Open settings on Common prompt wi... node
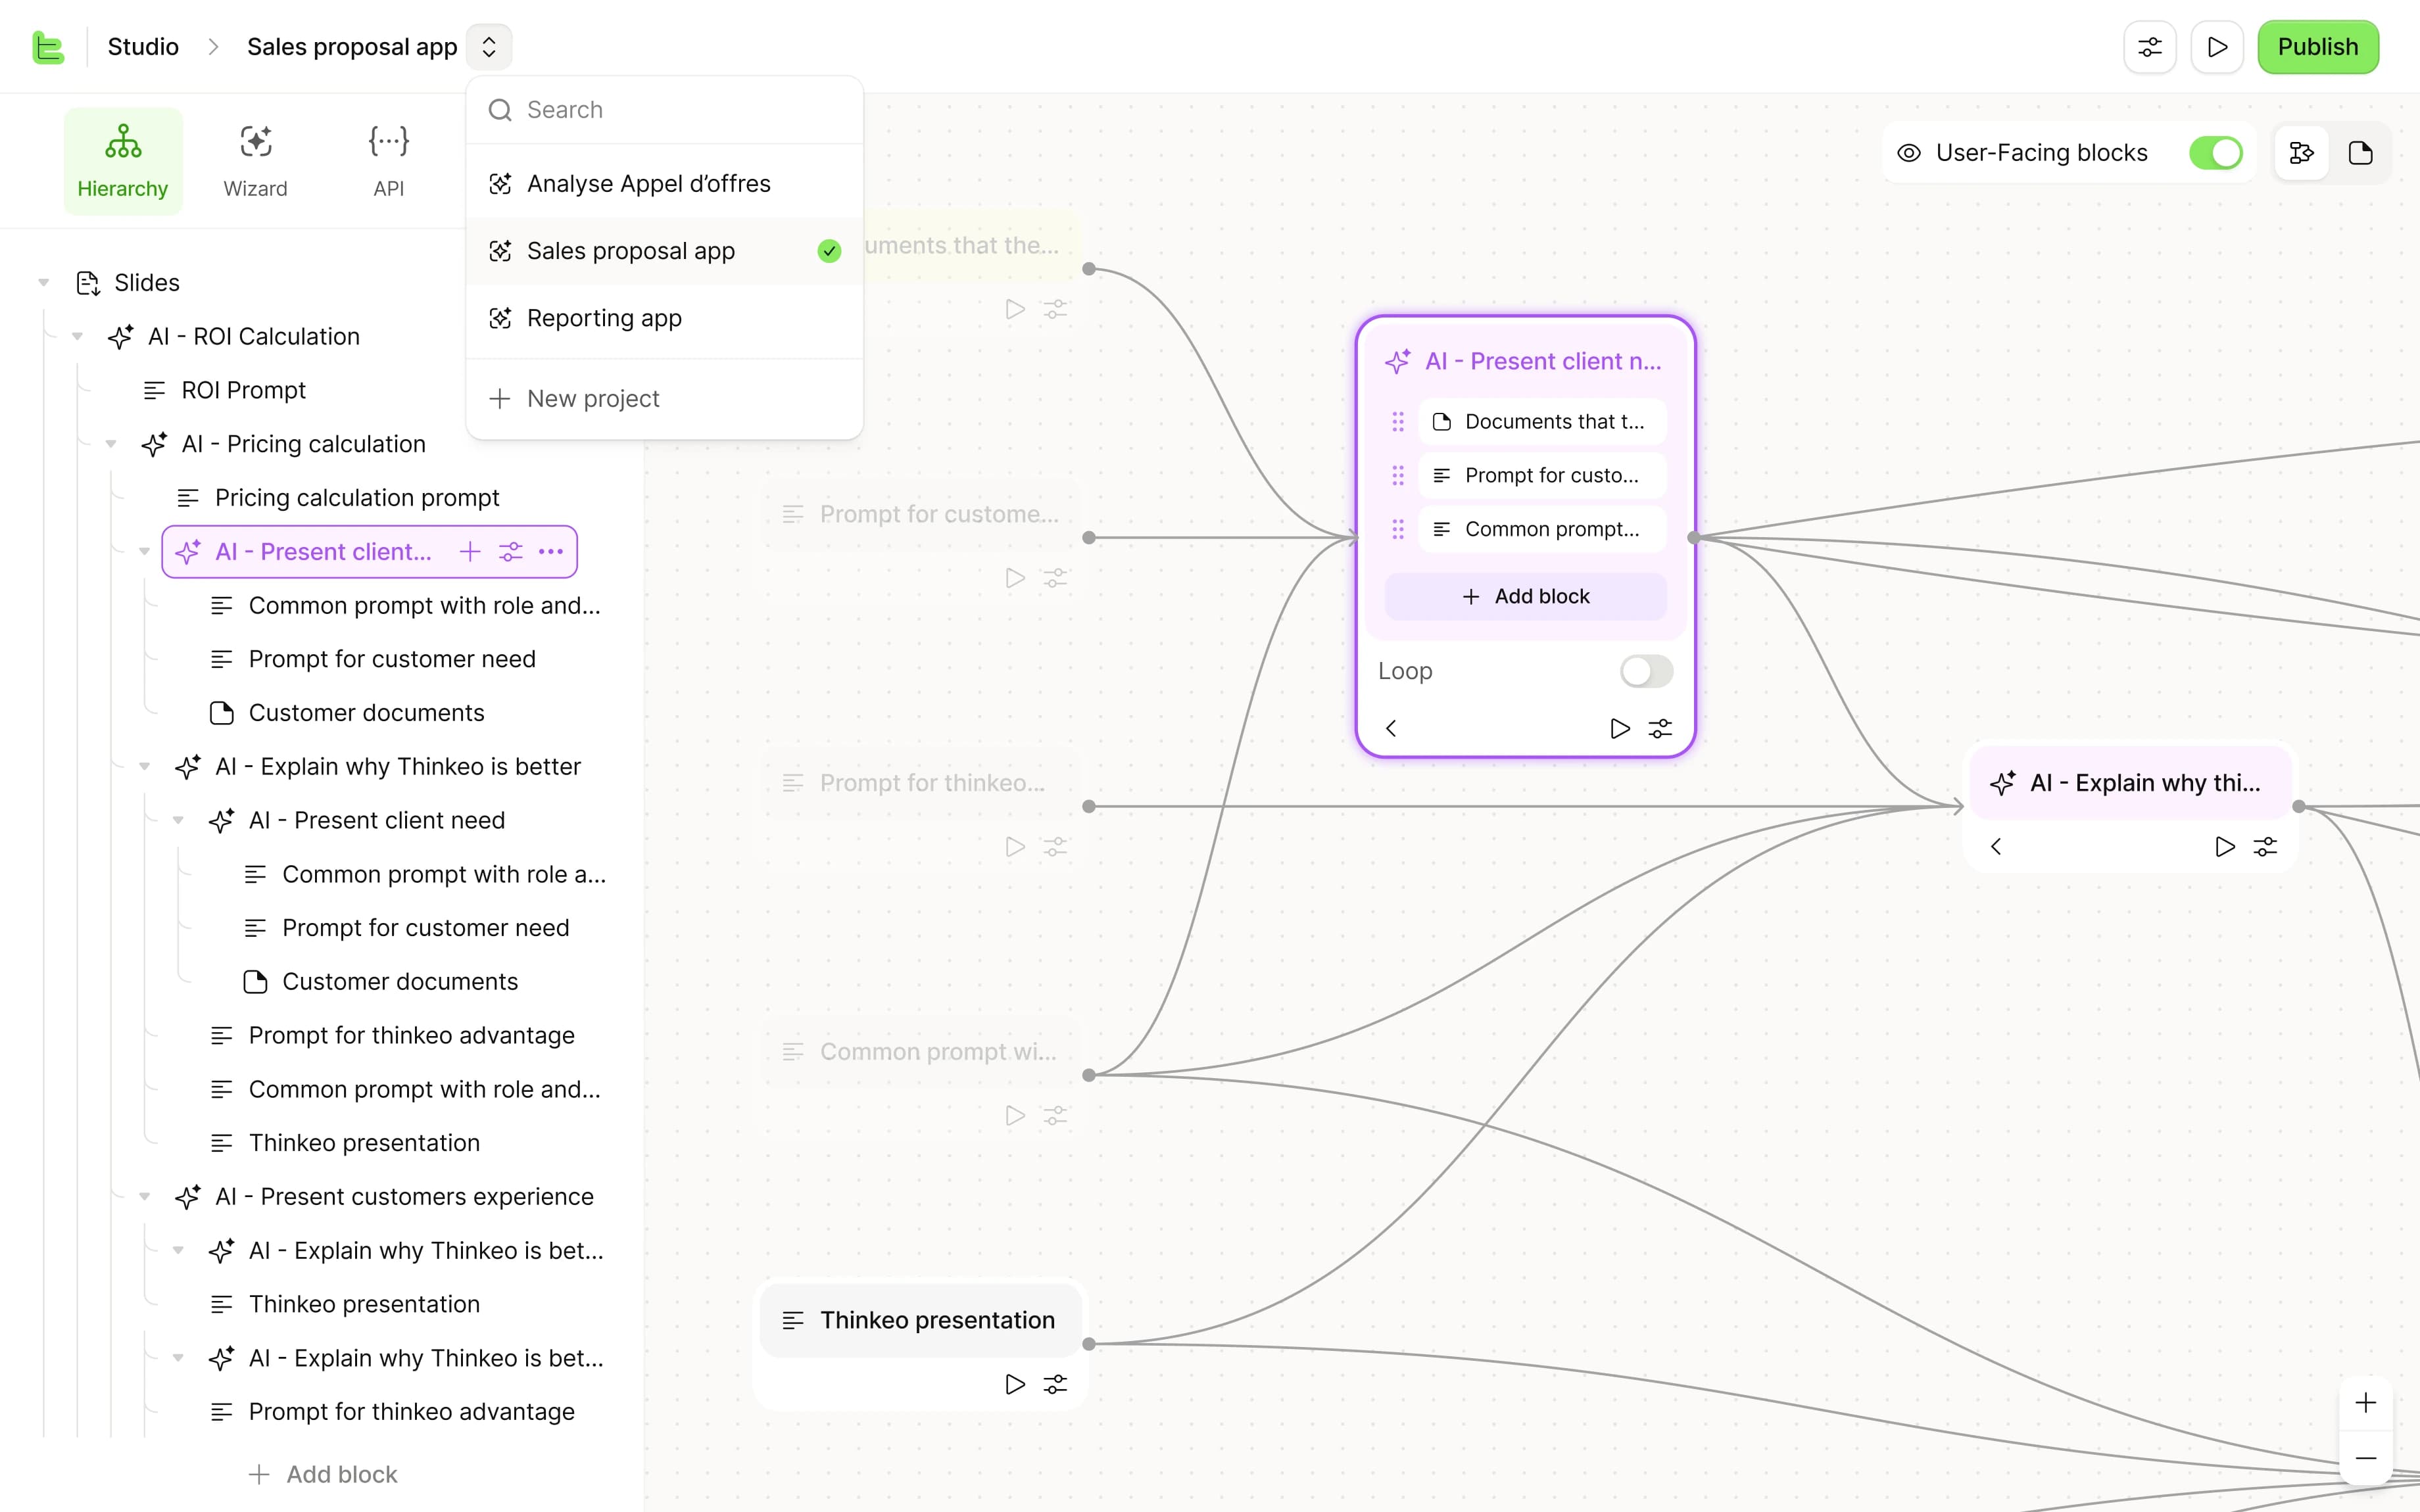Screen dimensions: 2420x1512 tap(1055, 1116)
